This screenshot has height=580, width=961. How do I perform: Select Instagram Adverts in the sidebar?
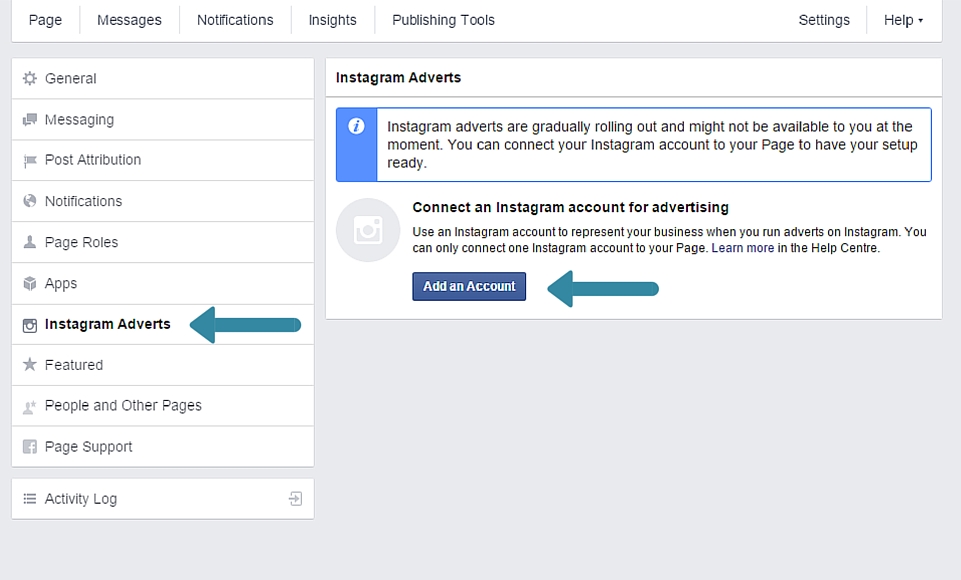click(x=162, y=324)
